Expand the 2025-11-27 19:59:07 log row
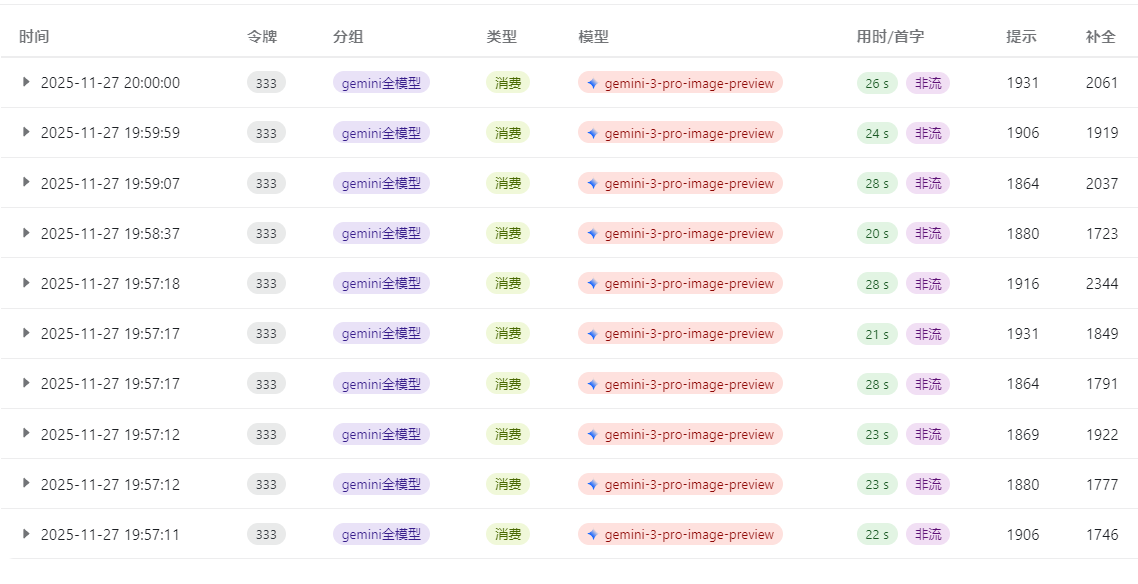1138x584 pixels. [26, 182]
